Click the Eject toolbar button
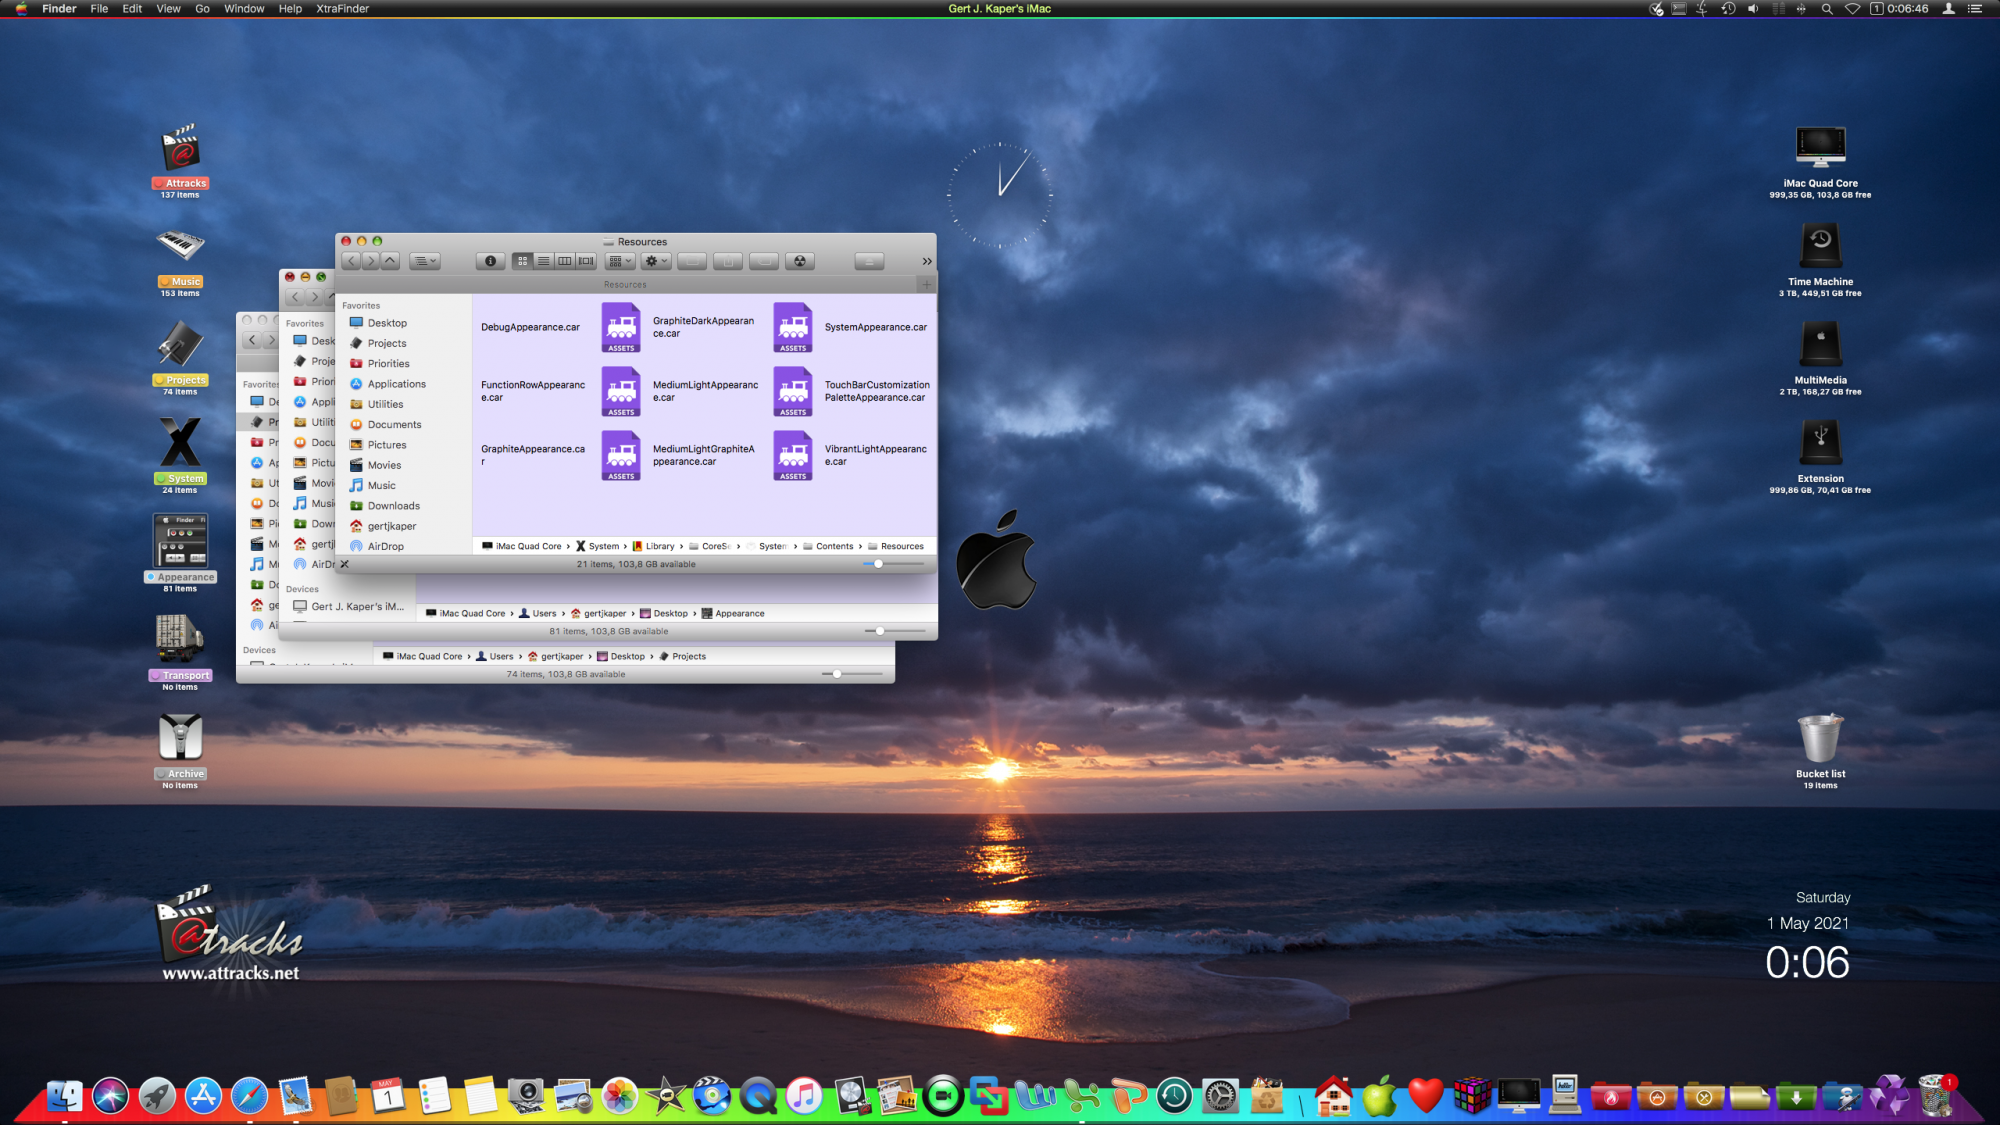Screen dimensions: 2000x1125 869,261
